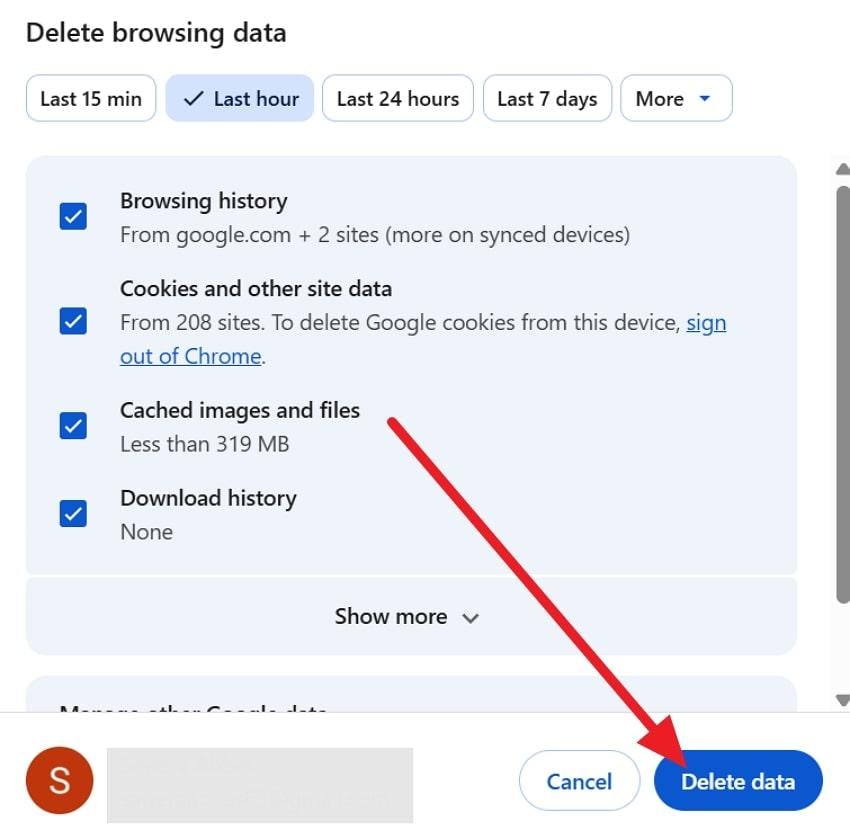Click Manage other Google data
The width and height of the screenshot is (850, 839).
tap(193, 712)
